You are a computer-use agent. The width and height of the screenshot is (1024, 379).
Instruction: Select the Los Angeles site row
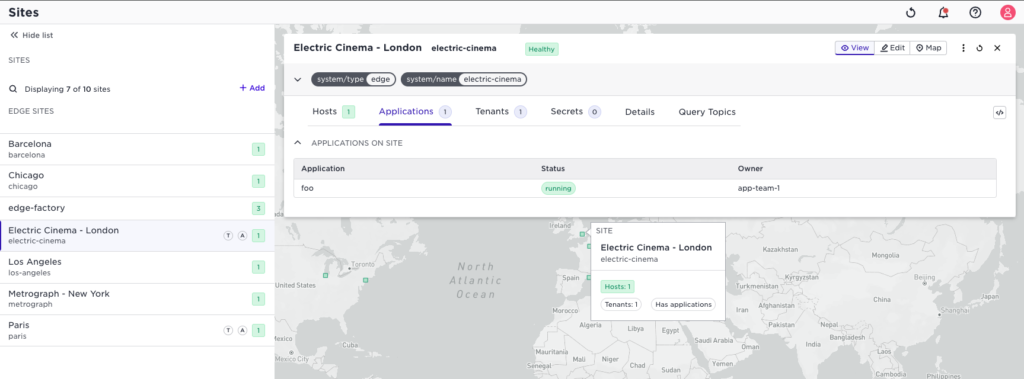tap(137, 267)
